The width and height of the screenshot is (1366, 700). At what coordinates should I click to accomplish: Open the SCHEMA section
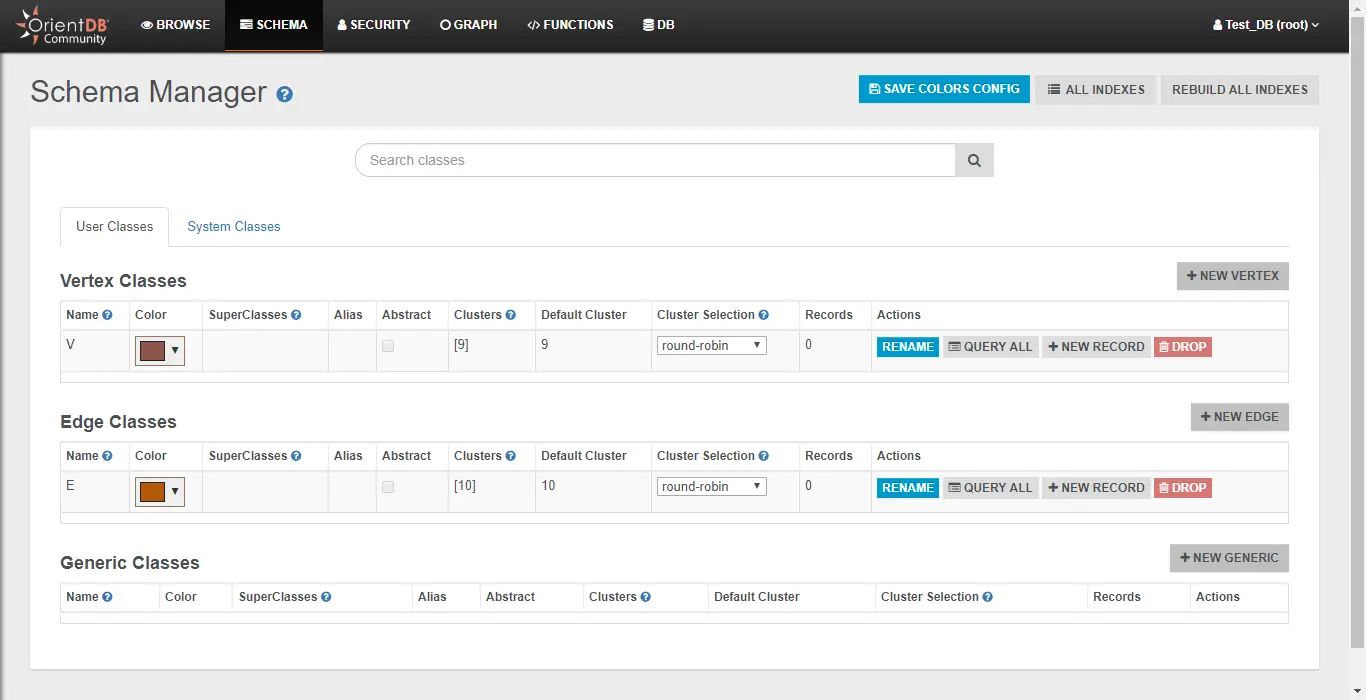point(274,25)
